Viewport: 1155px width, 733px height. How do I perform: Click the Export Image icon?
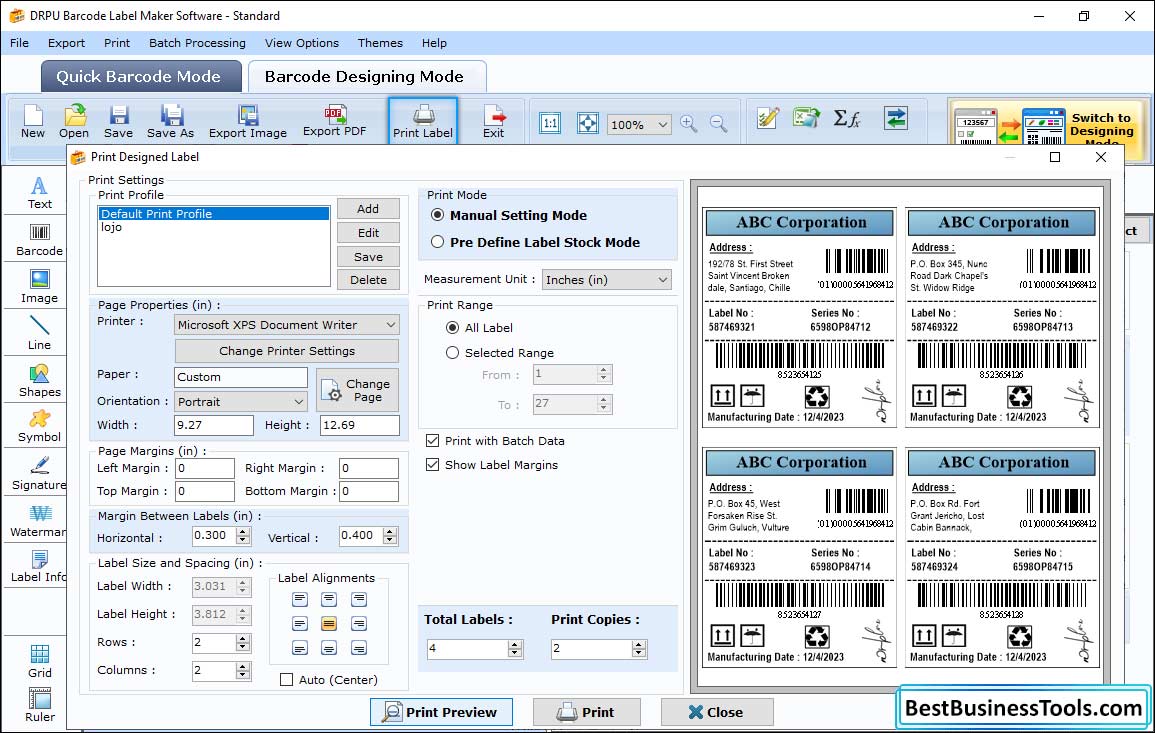pos(248,122)
